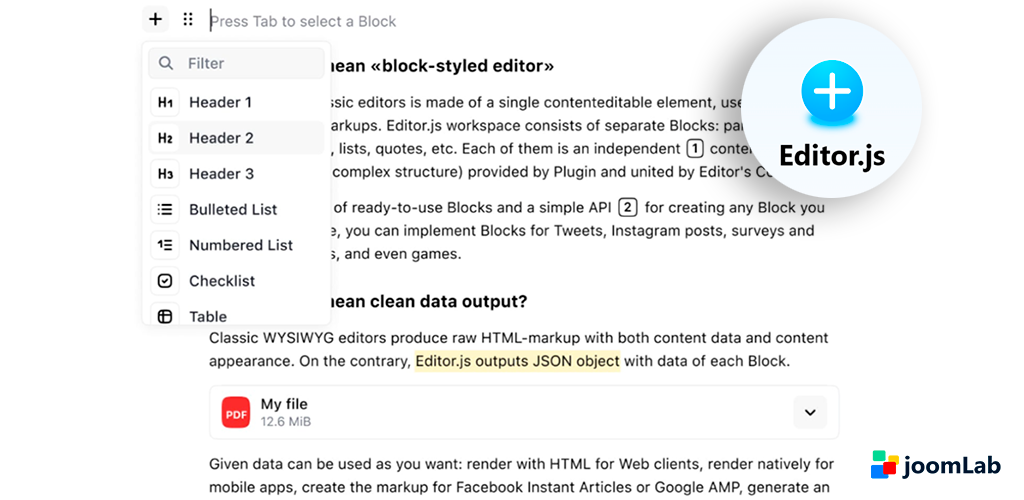Insert a Numbered List block

pyautogui.click(x=236, y=245)
